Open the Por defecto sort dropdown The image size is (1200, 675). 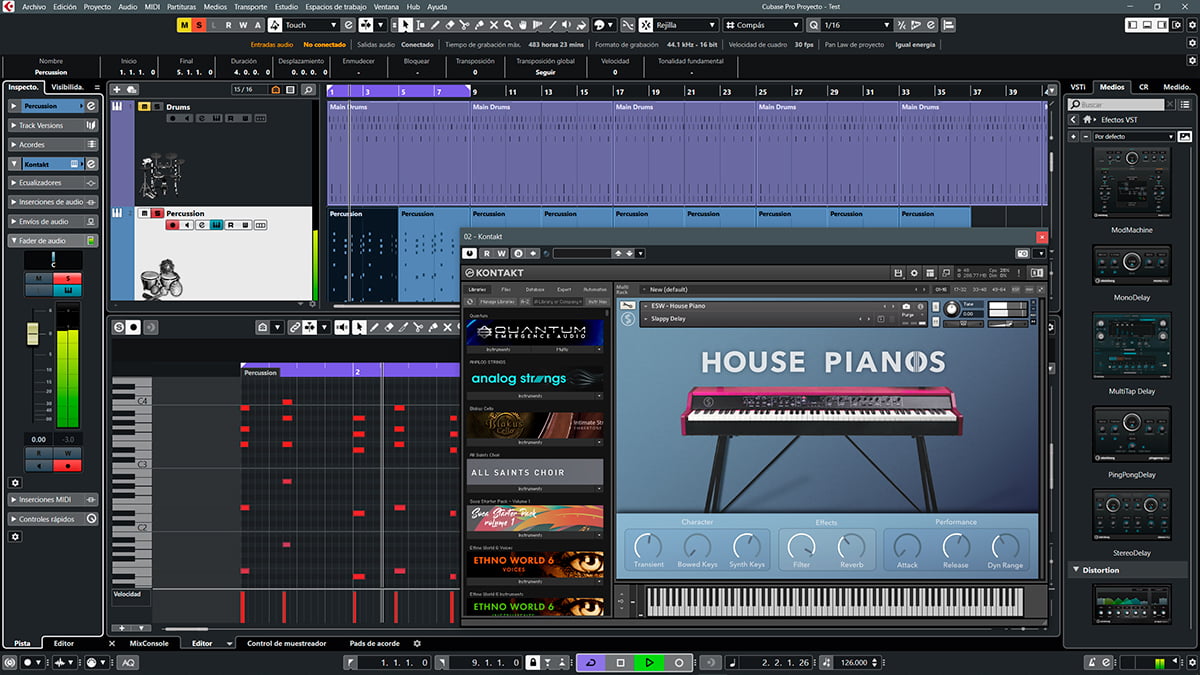pyautogui.click(x=1133, y=136)
